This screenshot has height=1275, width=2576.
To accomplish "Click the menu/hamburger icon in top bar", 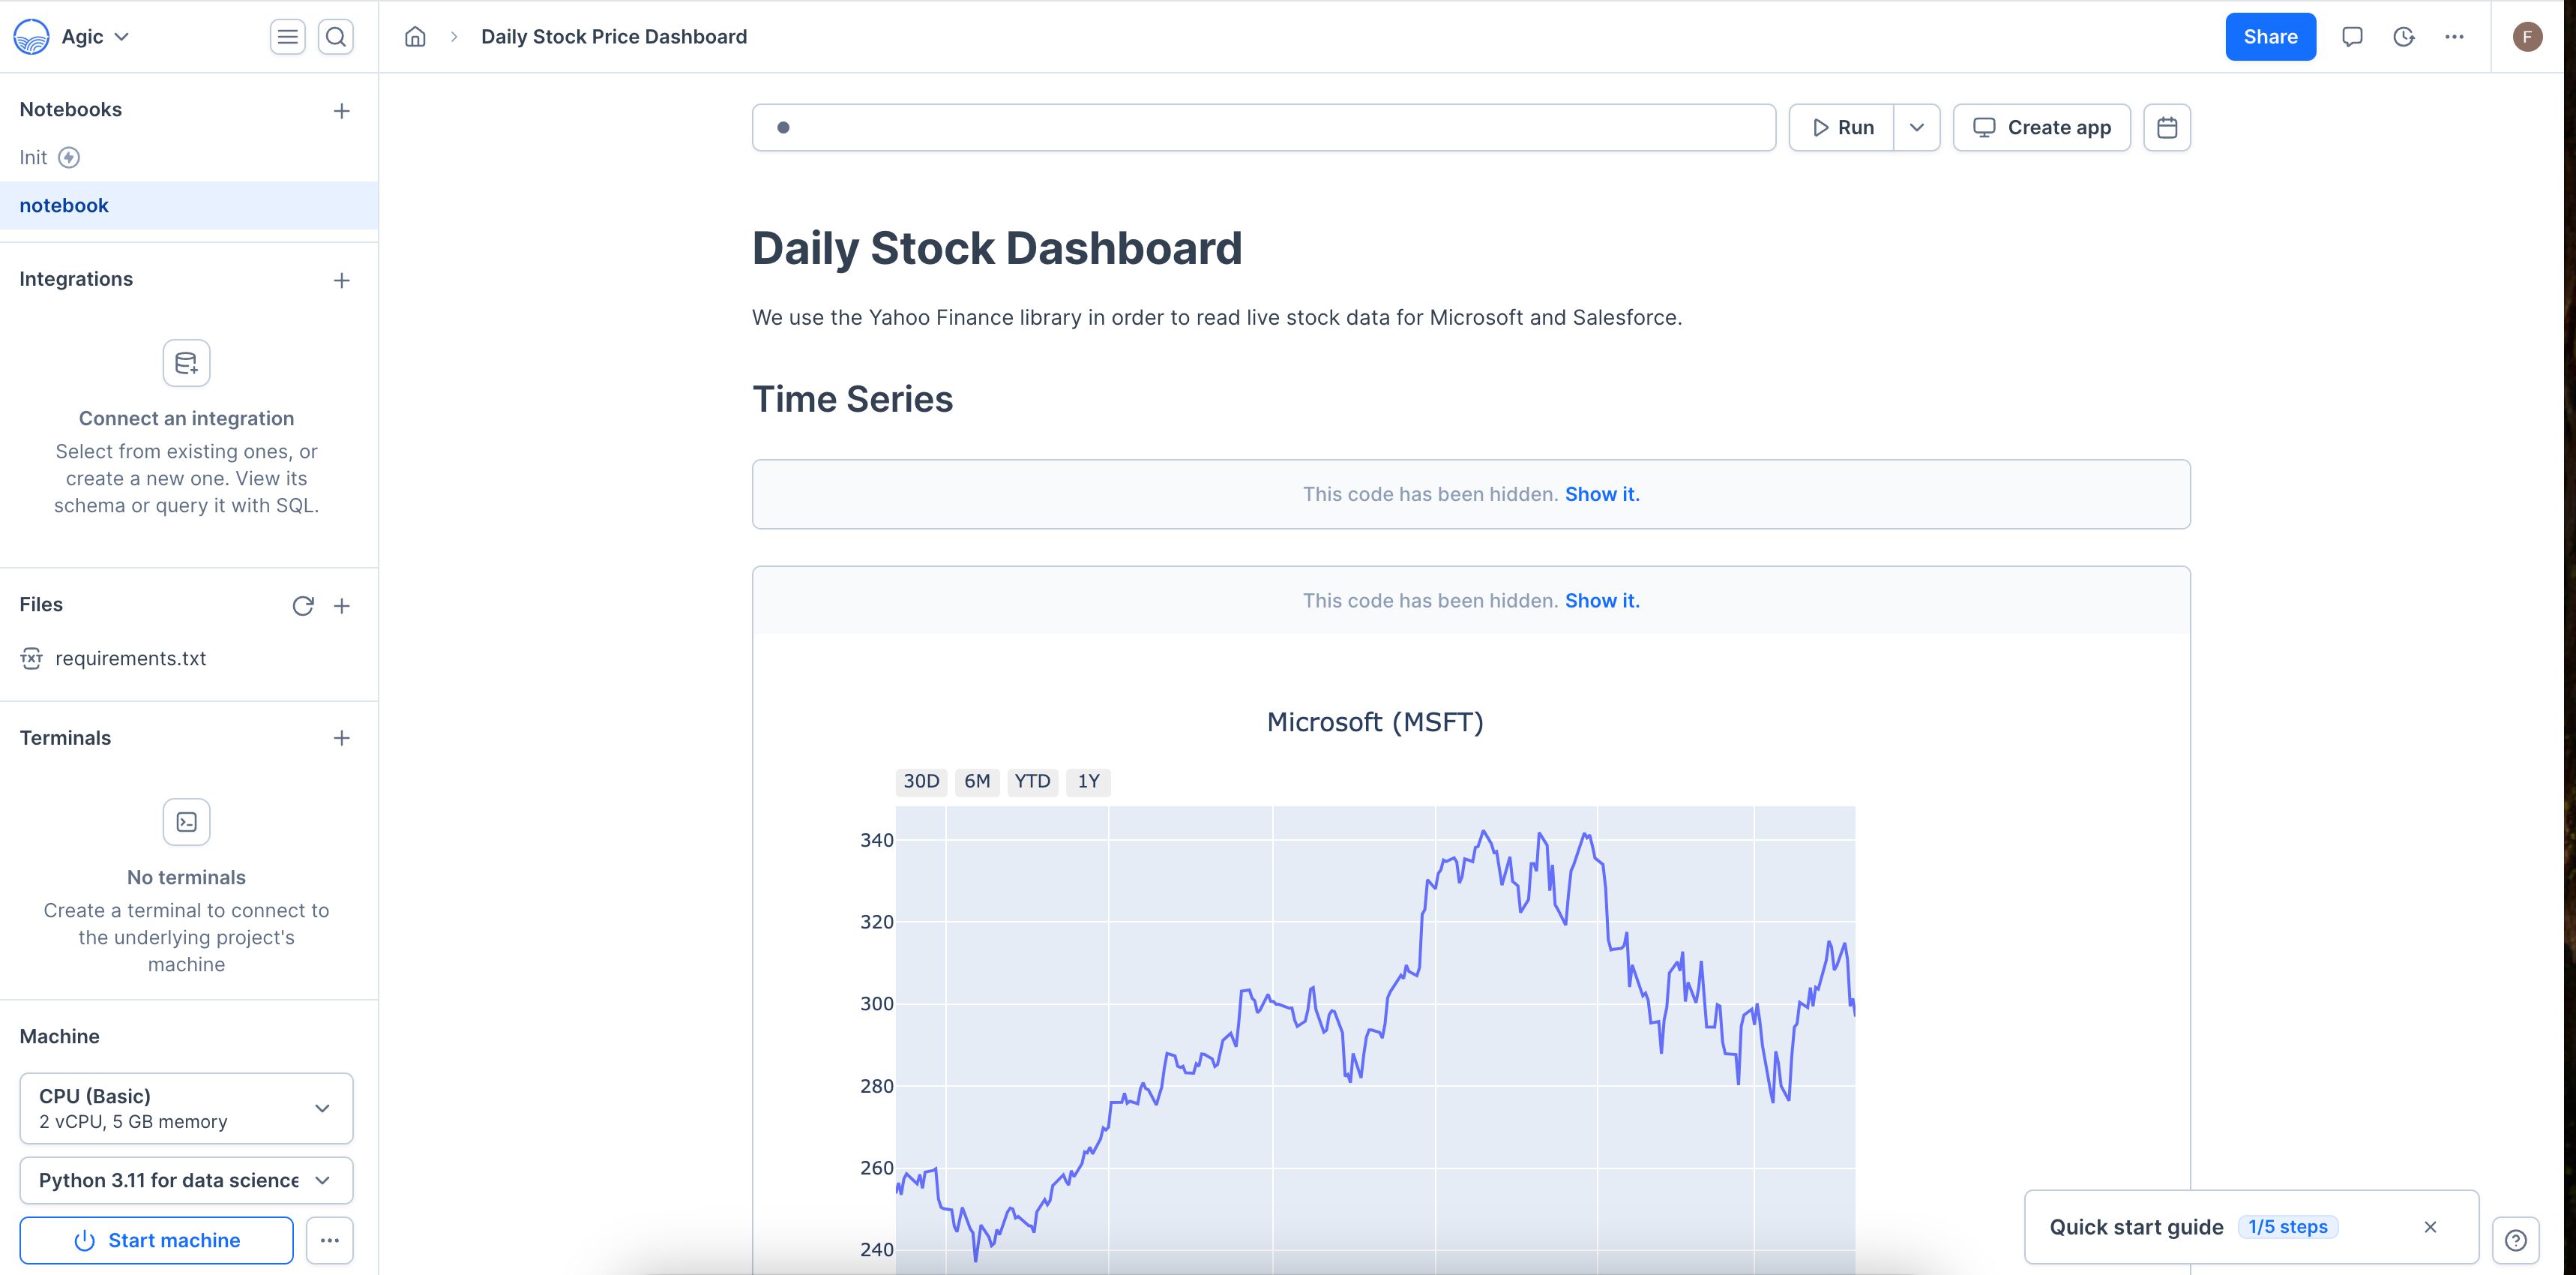I will 287,36.
